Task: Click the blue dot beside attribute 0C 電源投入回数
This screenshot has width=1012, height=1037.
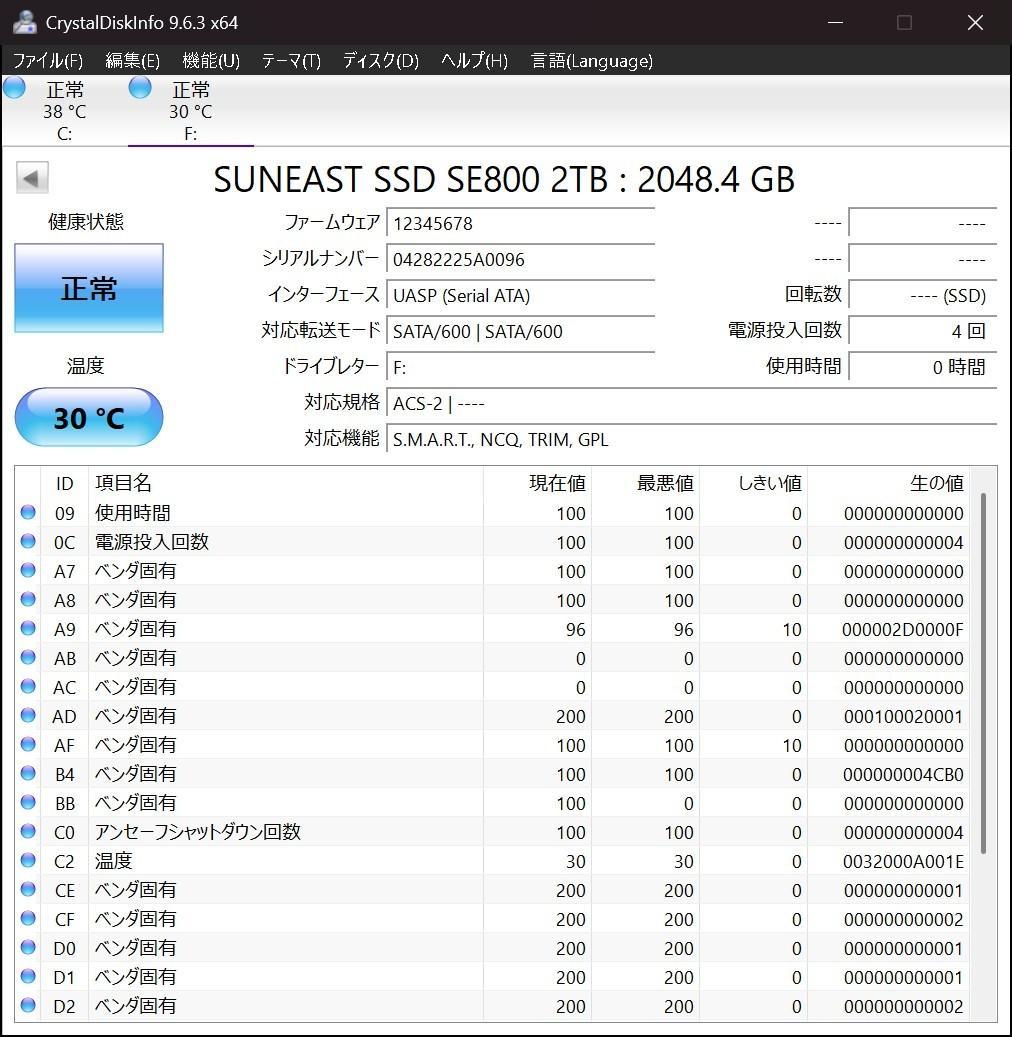Action: pyautogui.click(x=28, y=542)
